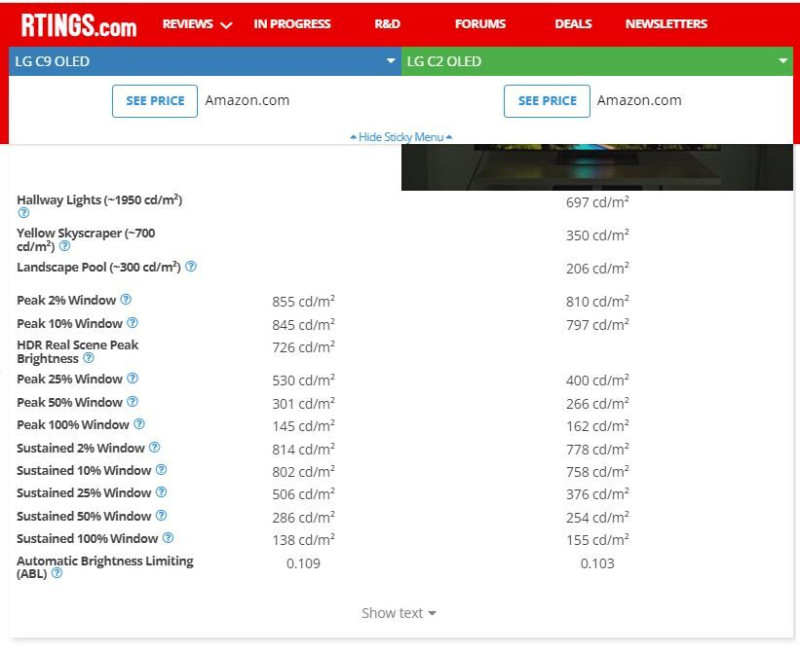800x652 pixels.
Task: Open help icon for Peak 25% Window
Action: 132,378
